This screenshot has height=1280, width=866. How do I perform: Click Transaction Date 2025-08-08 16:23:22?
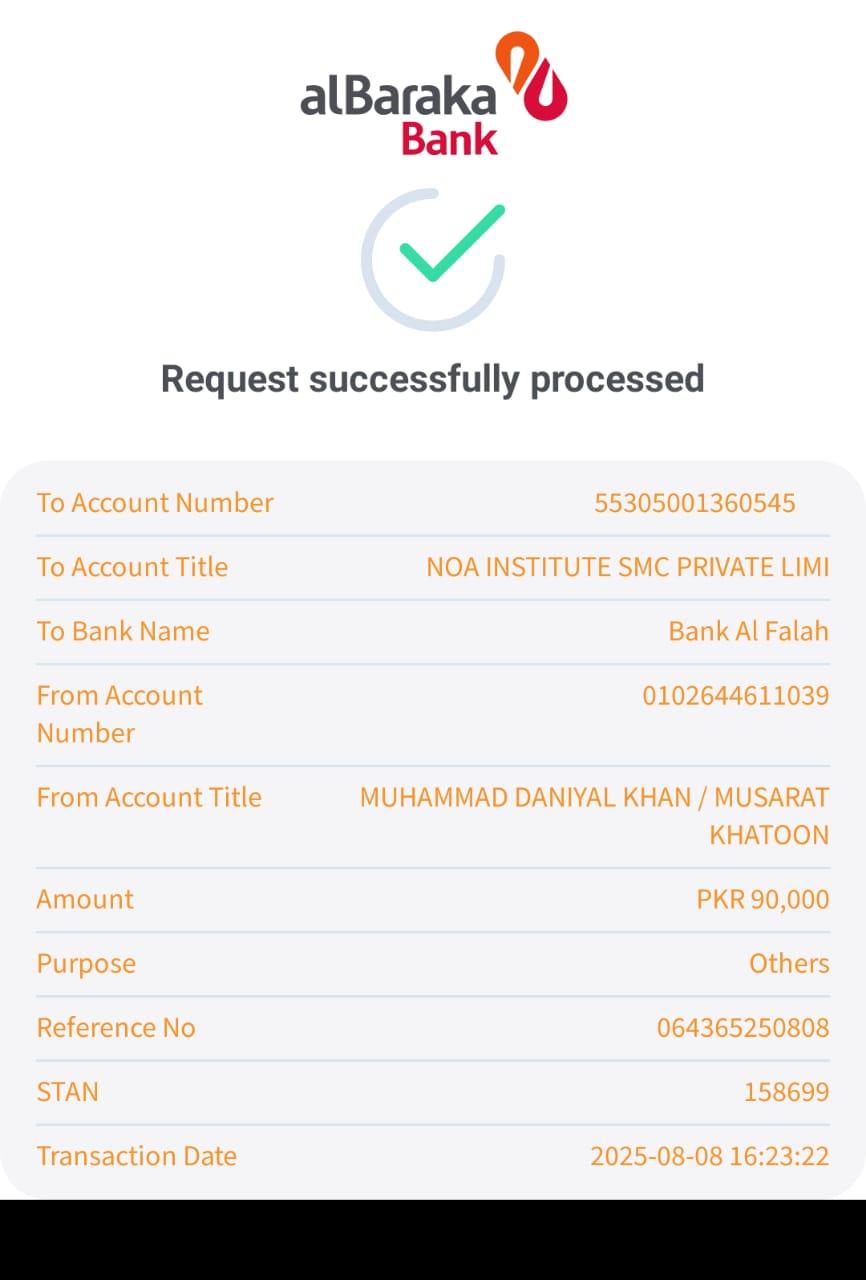tap(709, 1156)
